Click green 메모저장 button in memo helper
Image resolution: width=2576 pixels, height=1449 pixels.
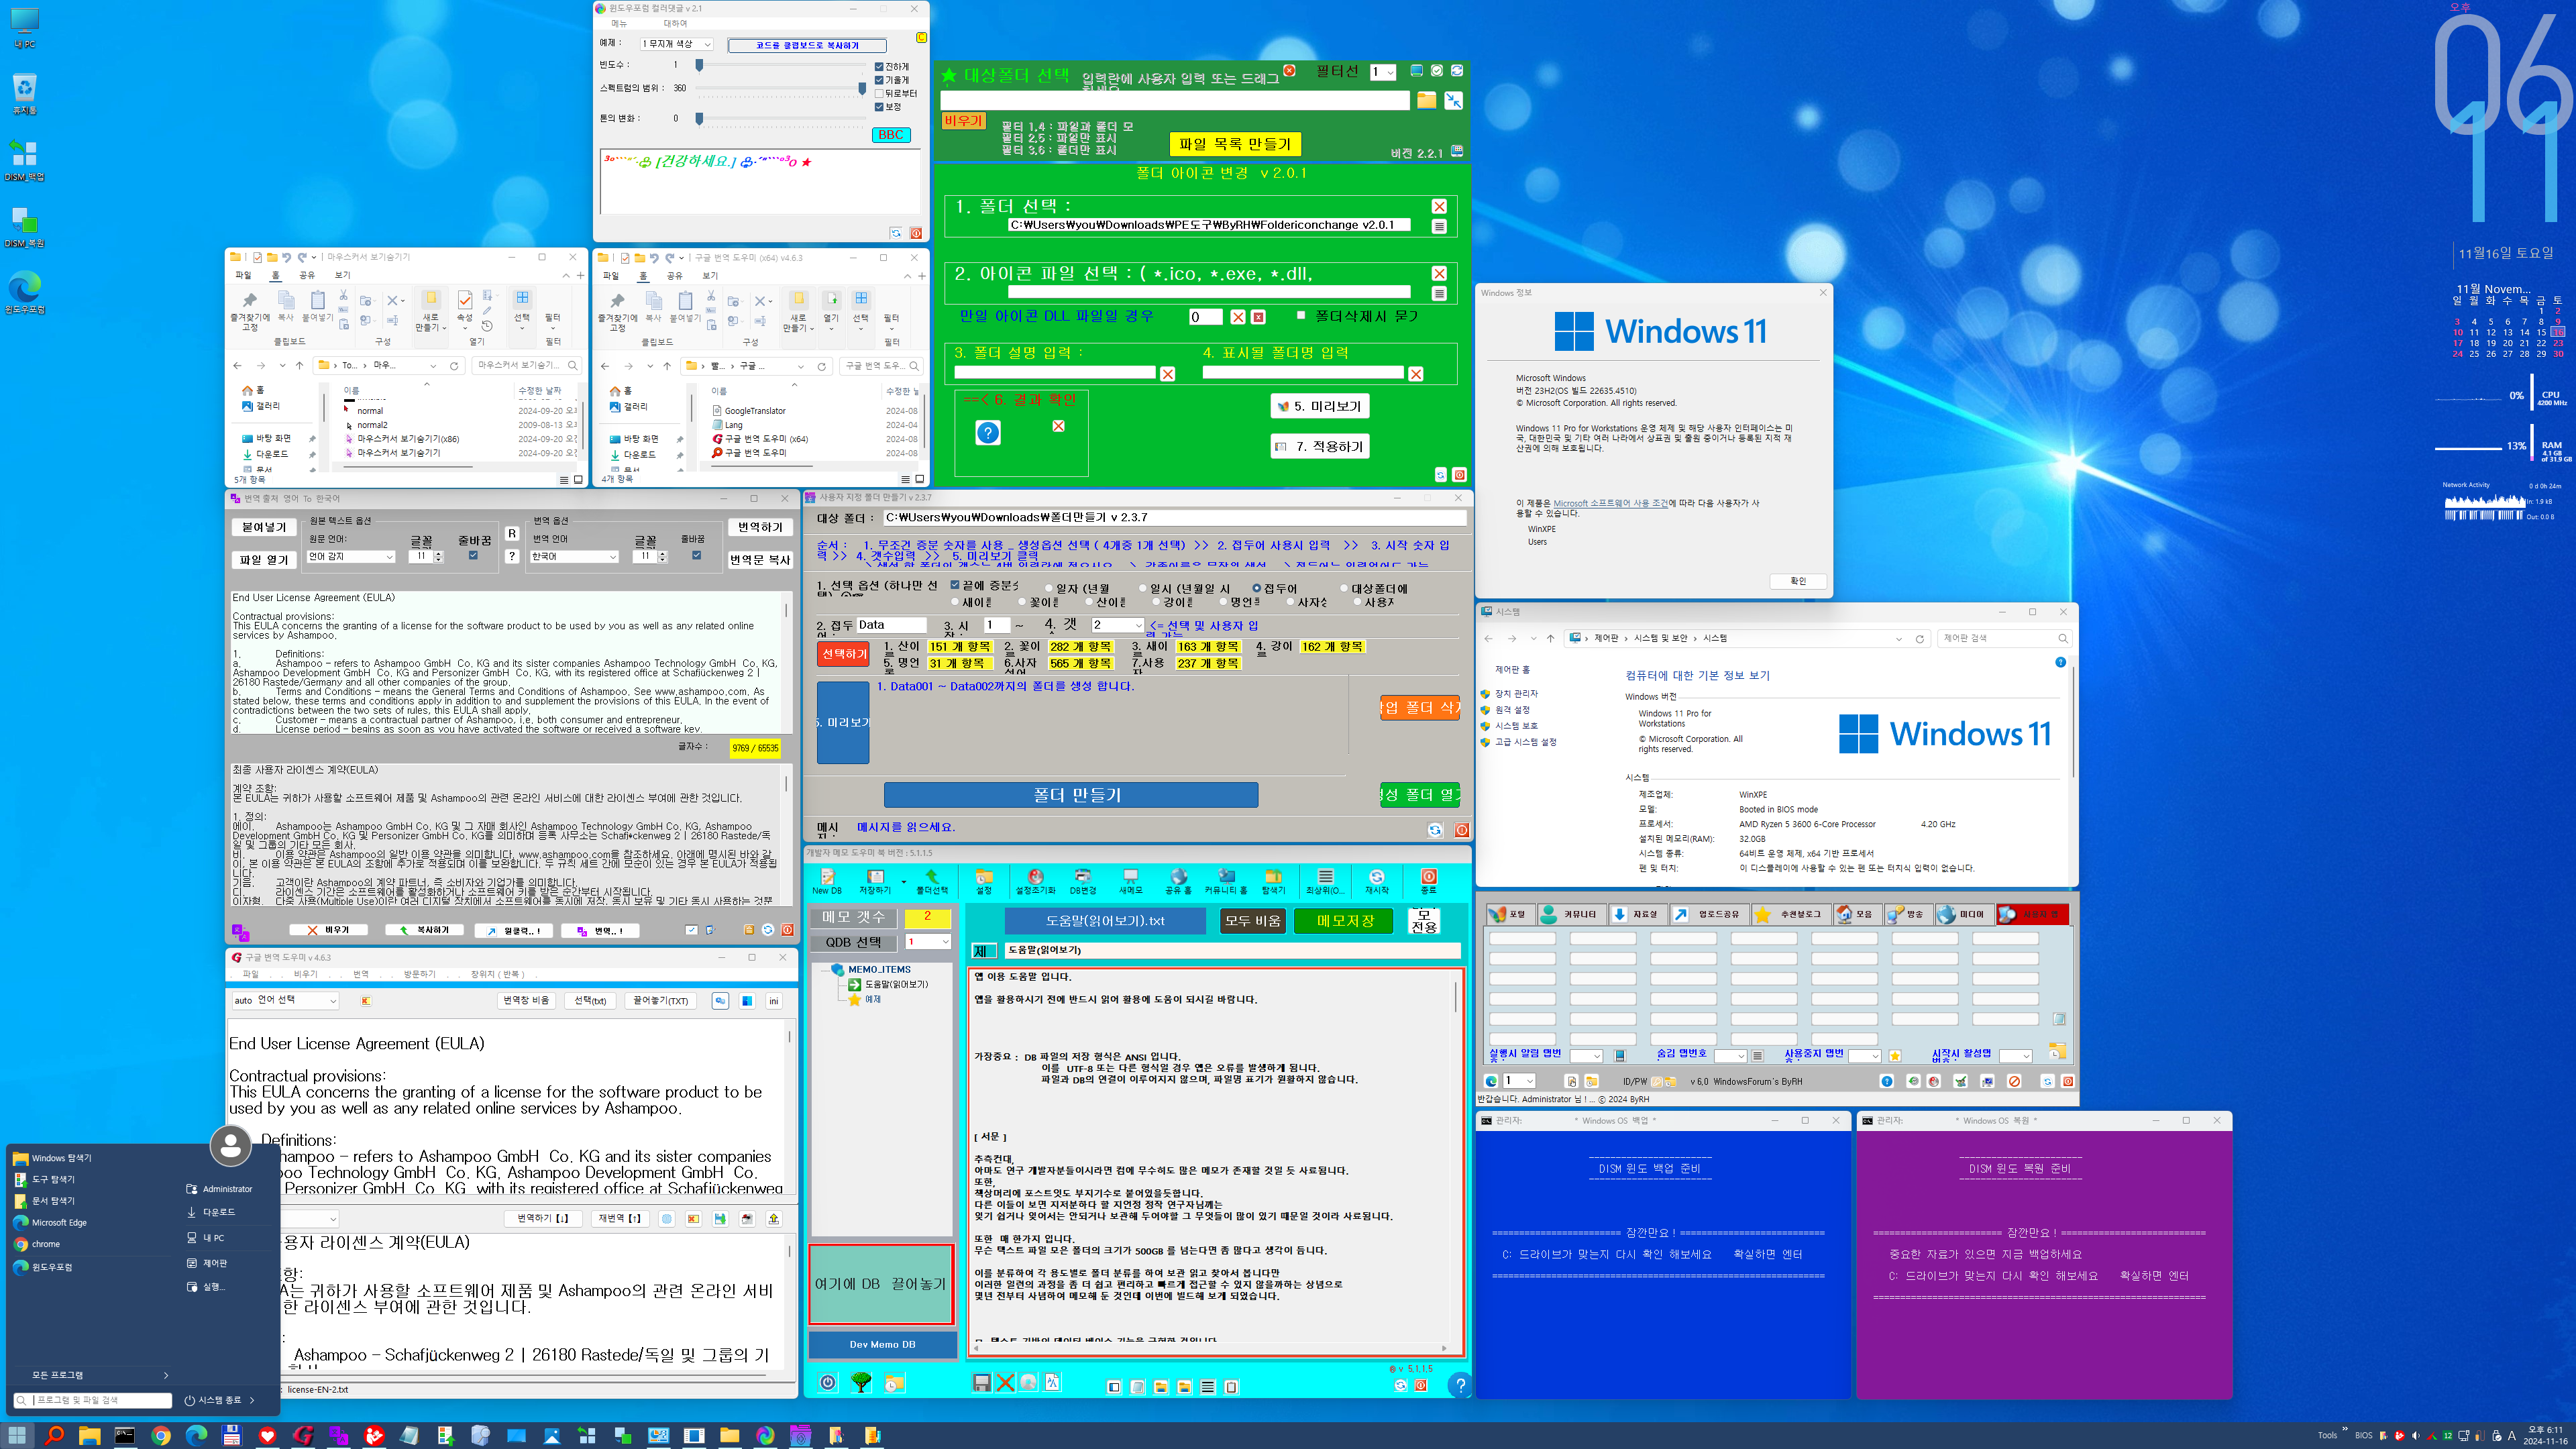tap(1344, 921)
